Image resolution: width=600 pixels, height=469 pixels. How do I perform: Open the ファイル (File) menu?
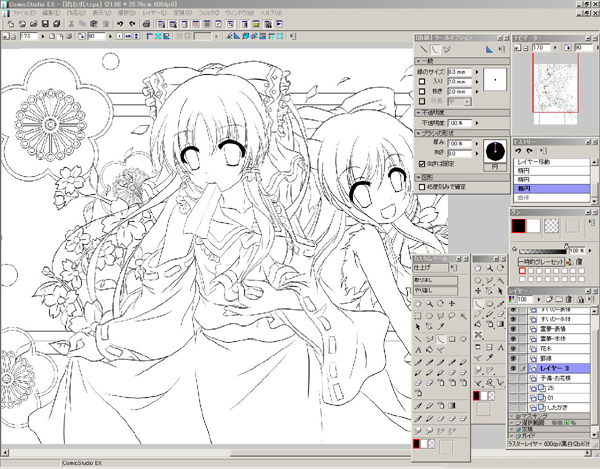(x=24, y=13)
